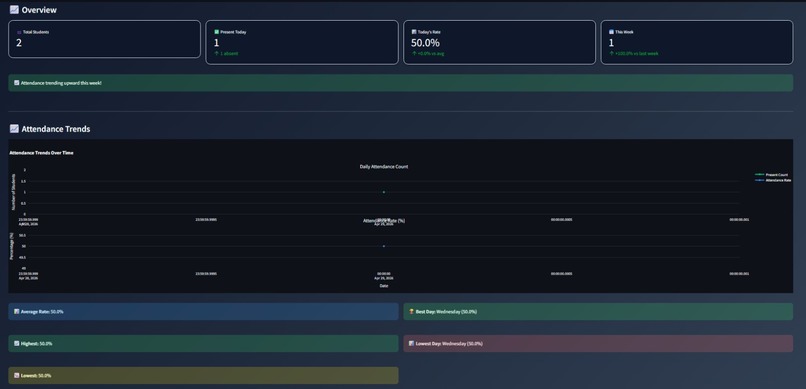This screenshot has width=806, height=389.
Task: Click the Best Day: Wednesday (50.0%) text
Action: [446, 311]
